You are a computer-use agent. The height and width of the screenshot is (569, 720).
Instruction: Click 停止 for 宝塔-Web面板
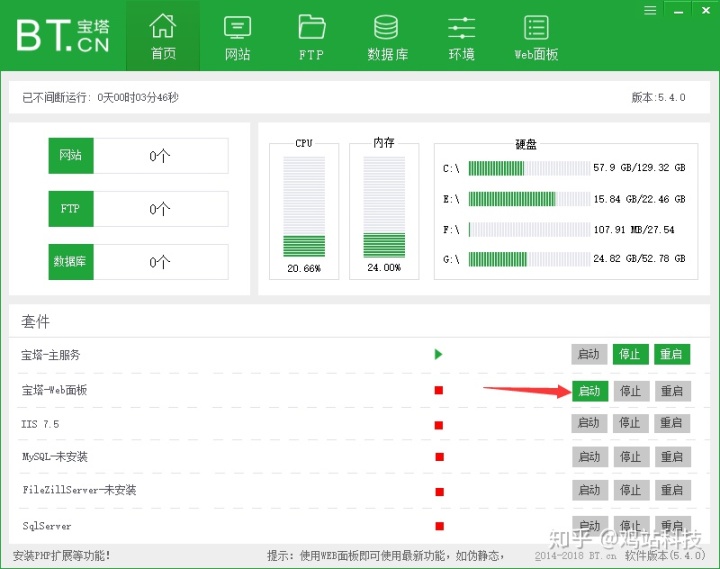(631, 391)
